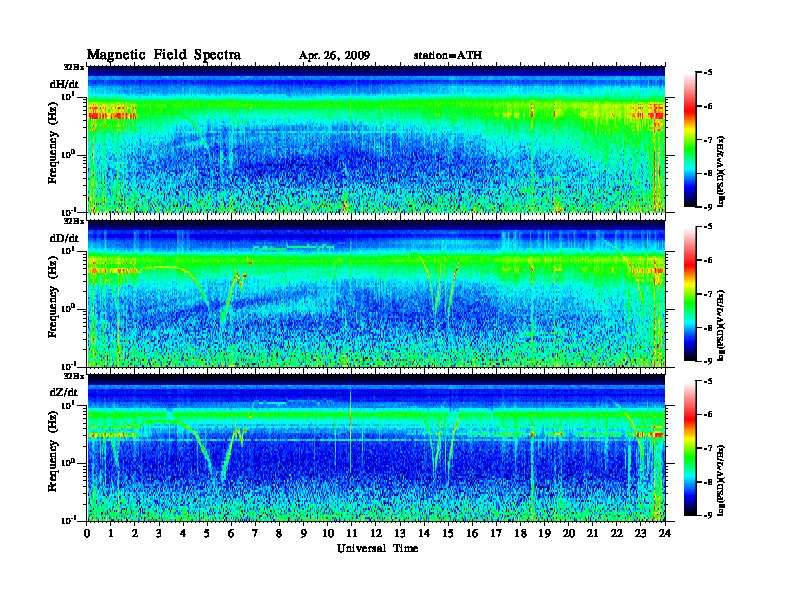Click the log(PSD) label beside dZ/dt color bar

click(721, 480)
